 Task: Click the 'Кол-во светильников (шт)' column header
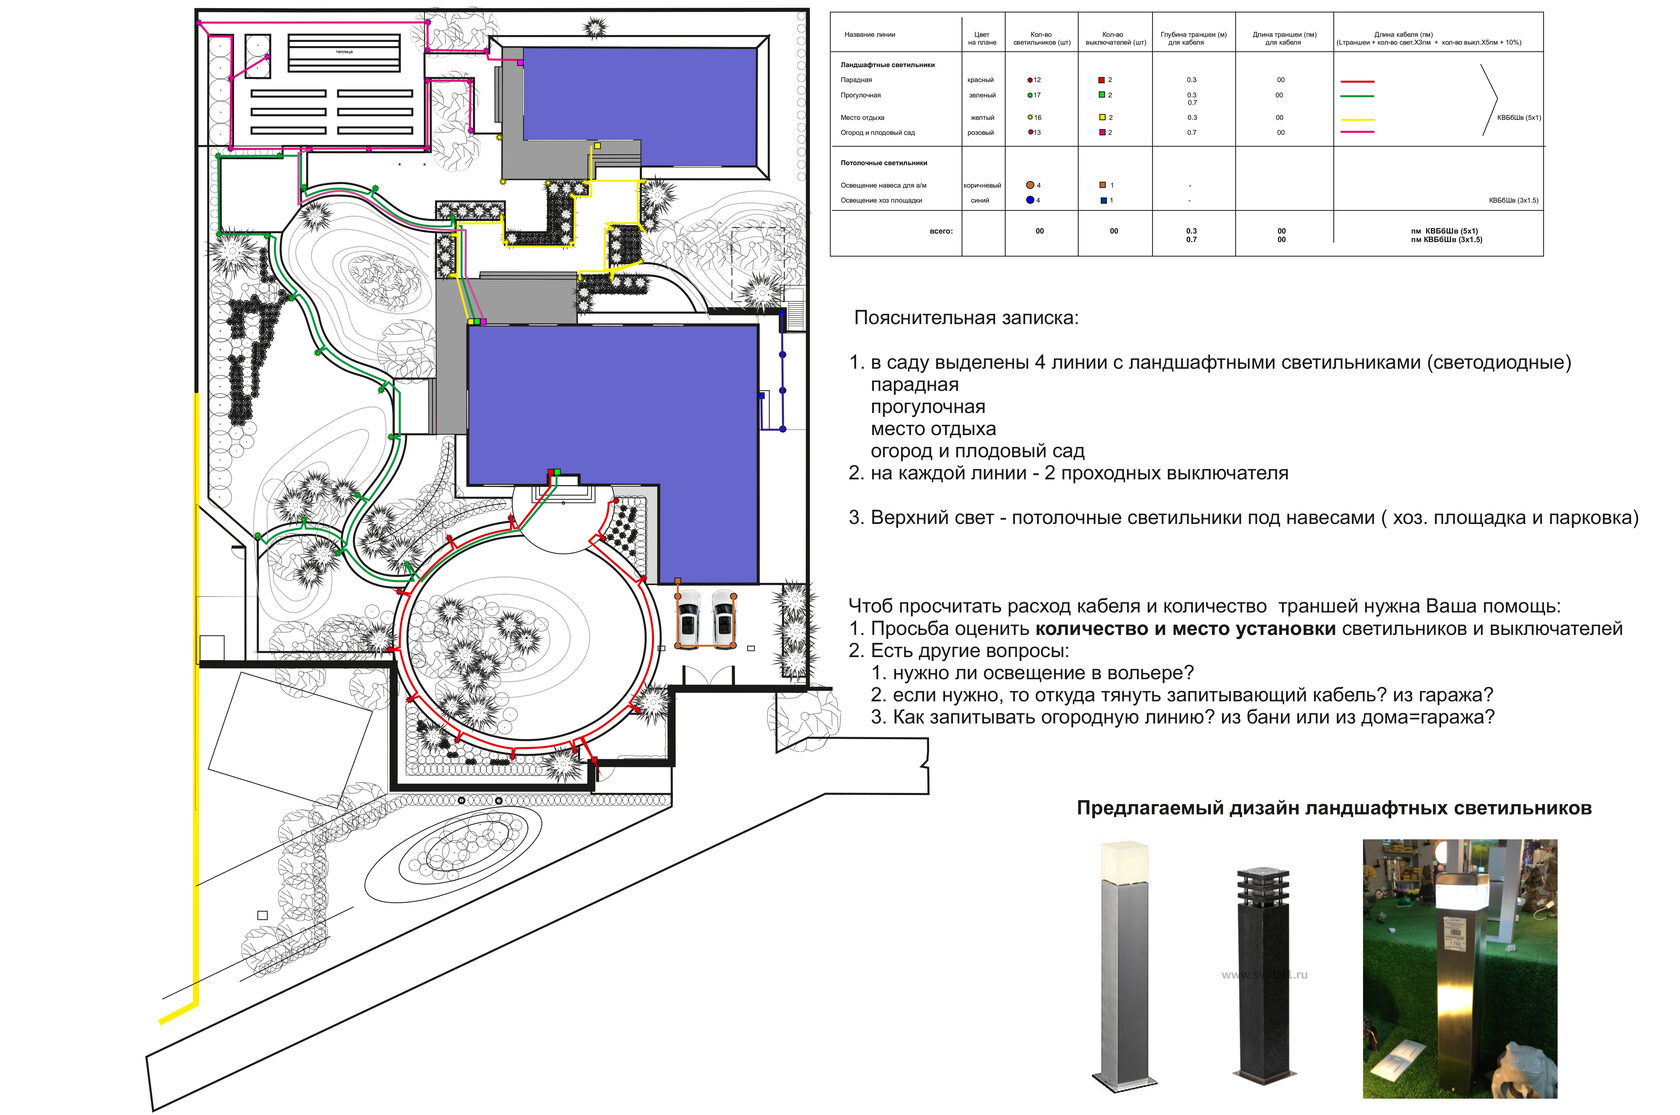[1042, 39]
